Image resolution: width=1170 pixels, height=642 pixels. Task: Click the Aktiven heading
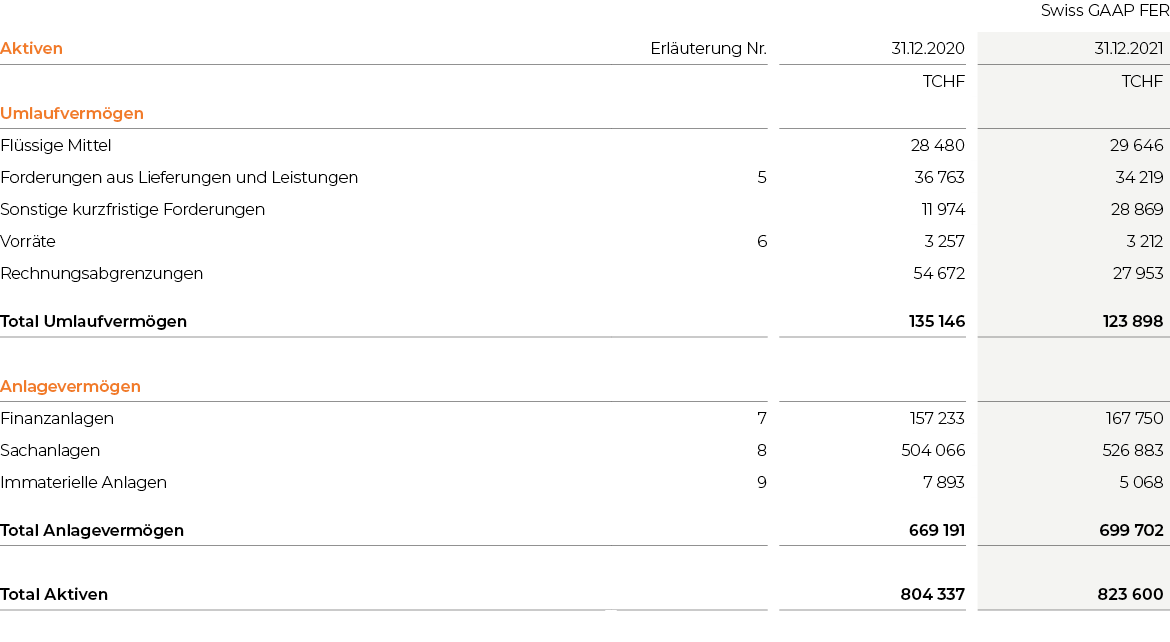(x=31, y=49)
